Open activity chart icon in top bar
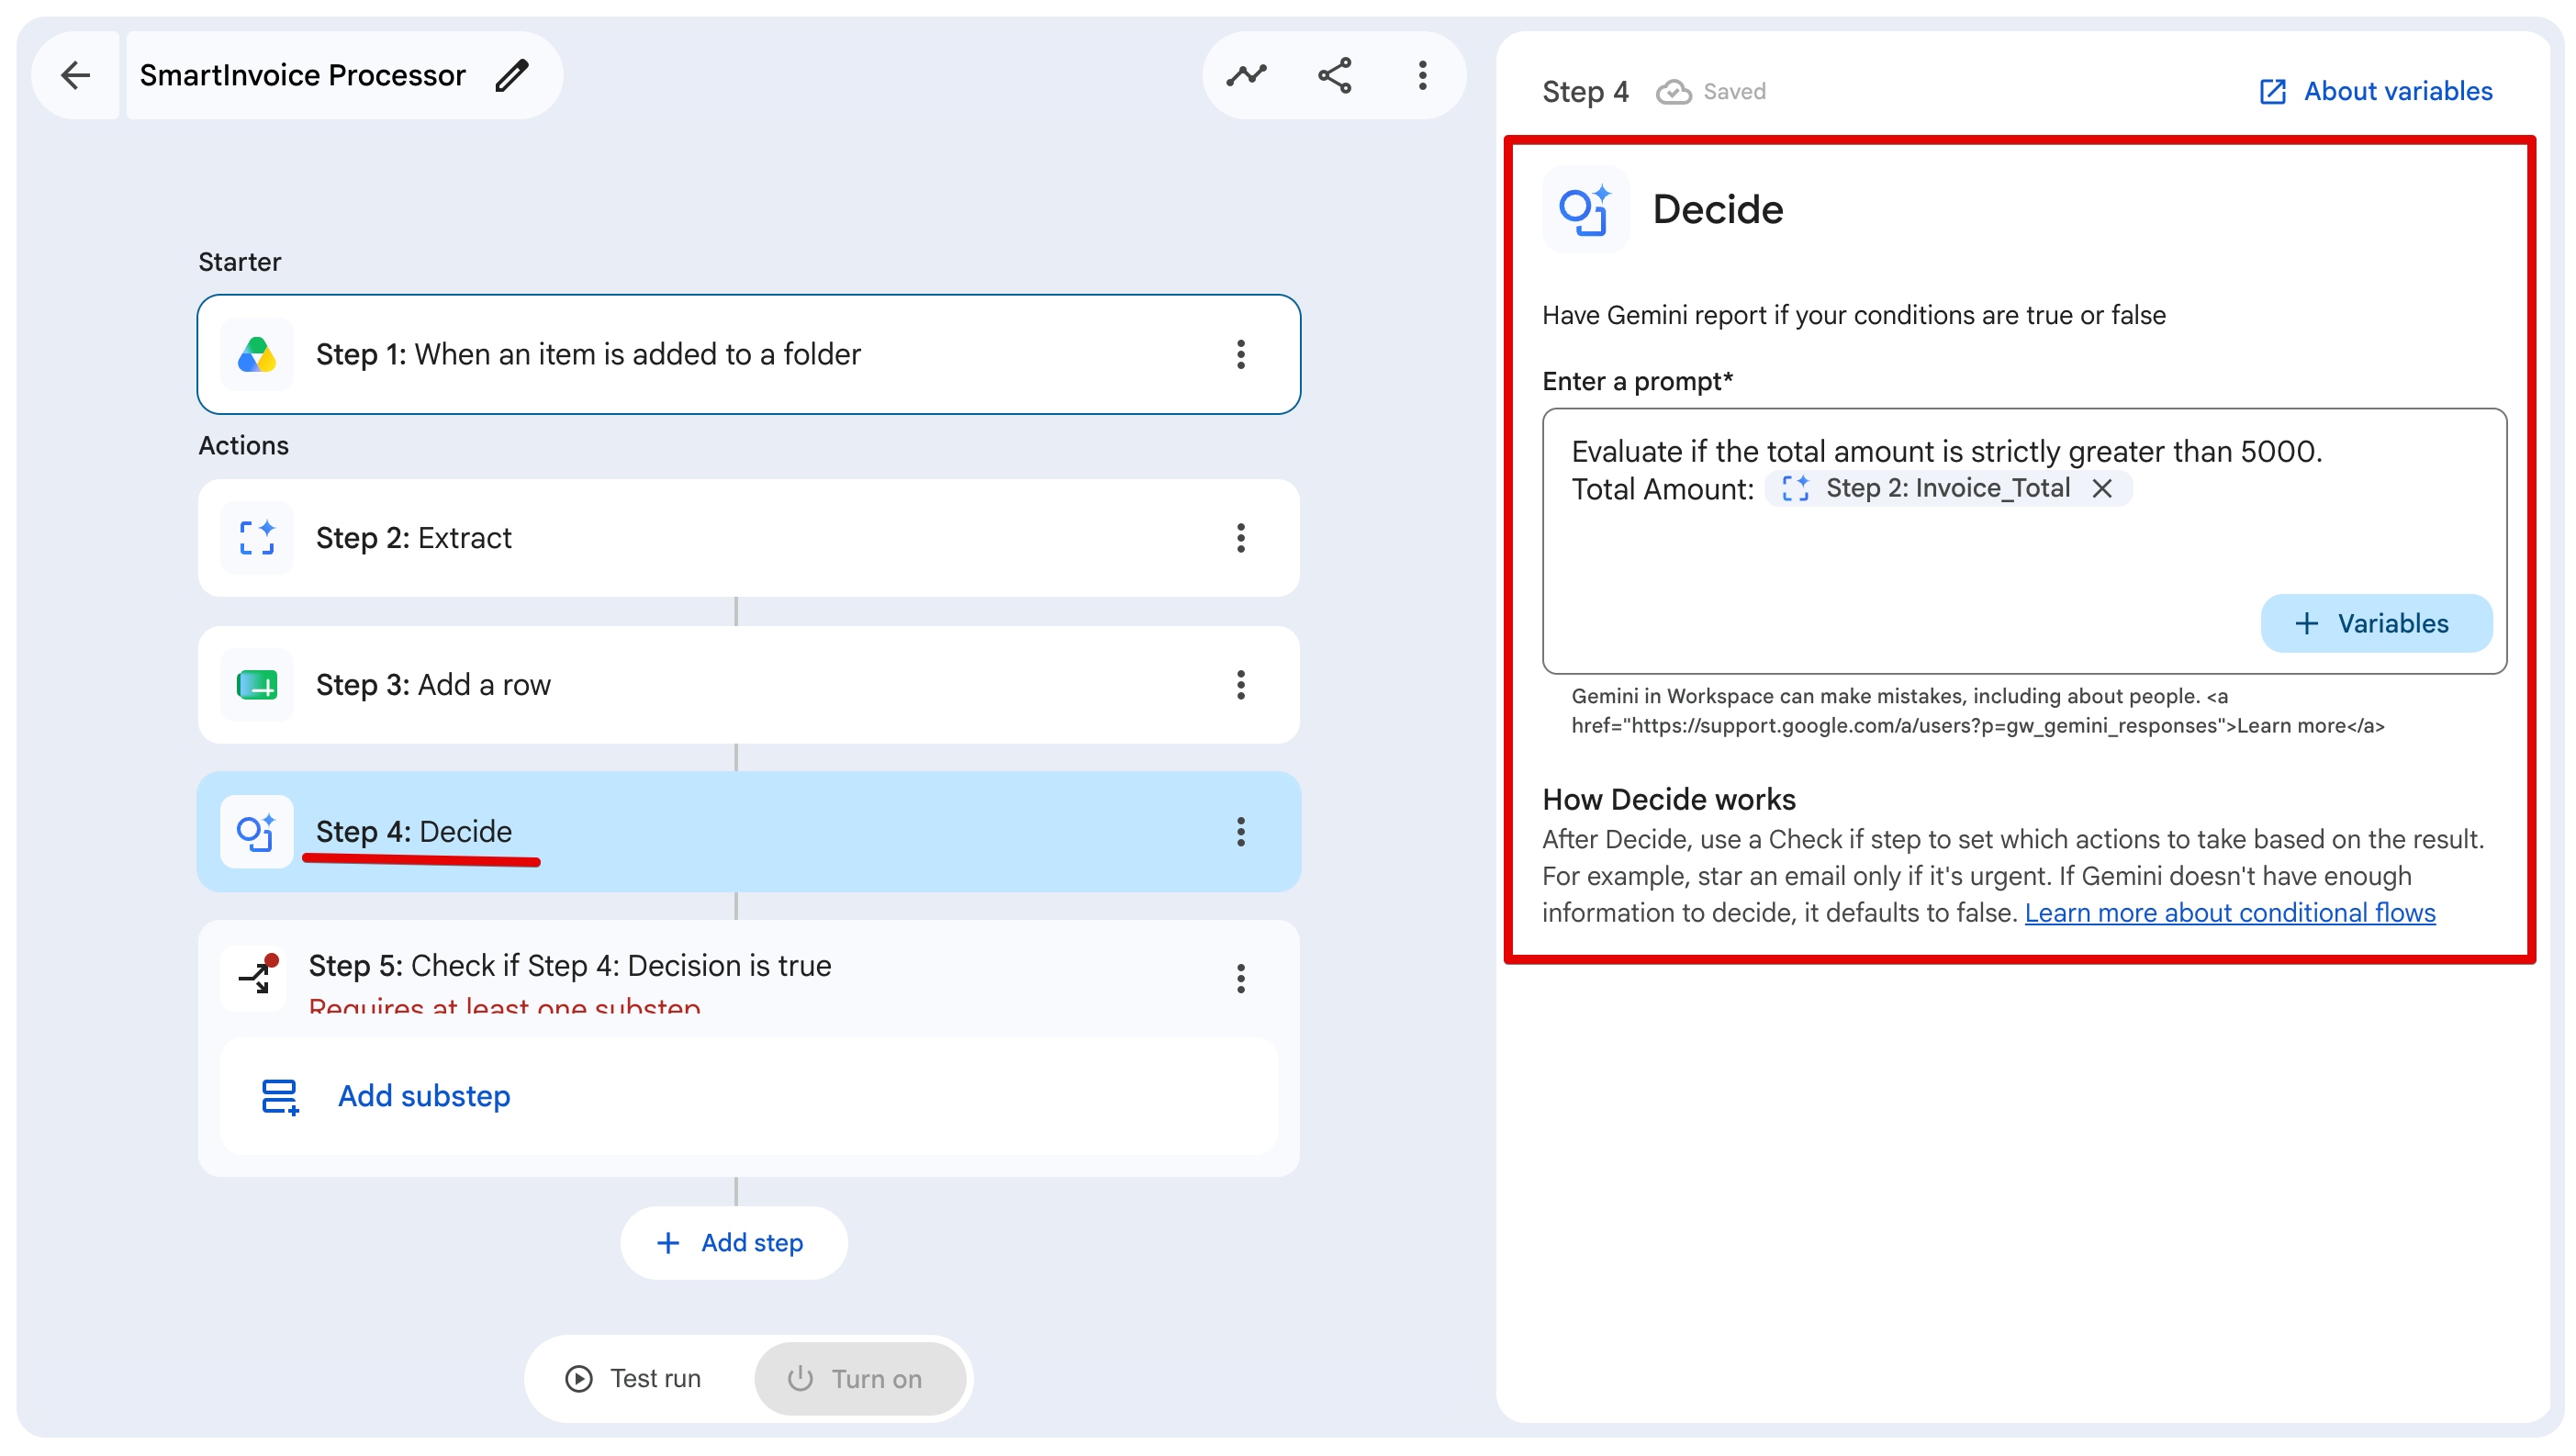 coord(1247,75)
